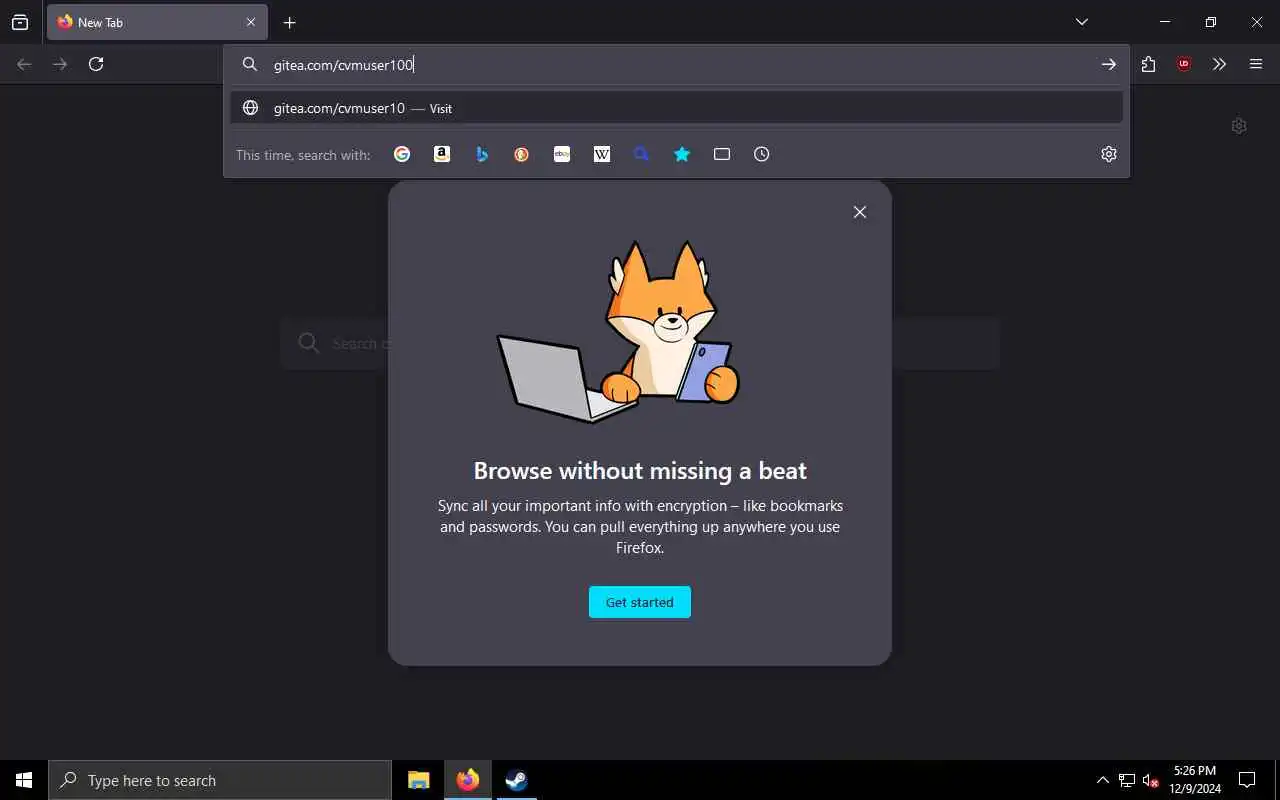Search in Bookmarks using star icon
This screenshot has width=1280, height=800.
682,154
